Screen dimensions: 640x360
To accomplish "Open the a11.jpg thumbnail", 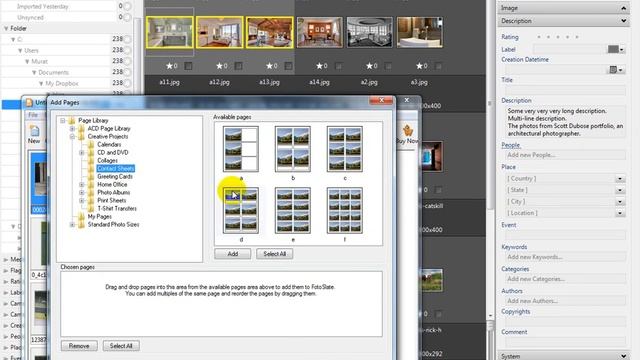I will coord(169,32).
